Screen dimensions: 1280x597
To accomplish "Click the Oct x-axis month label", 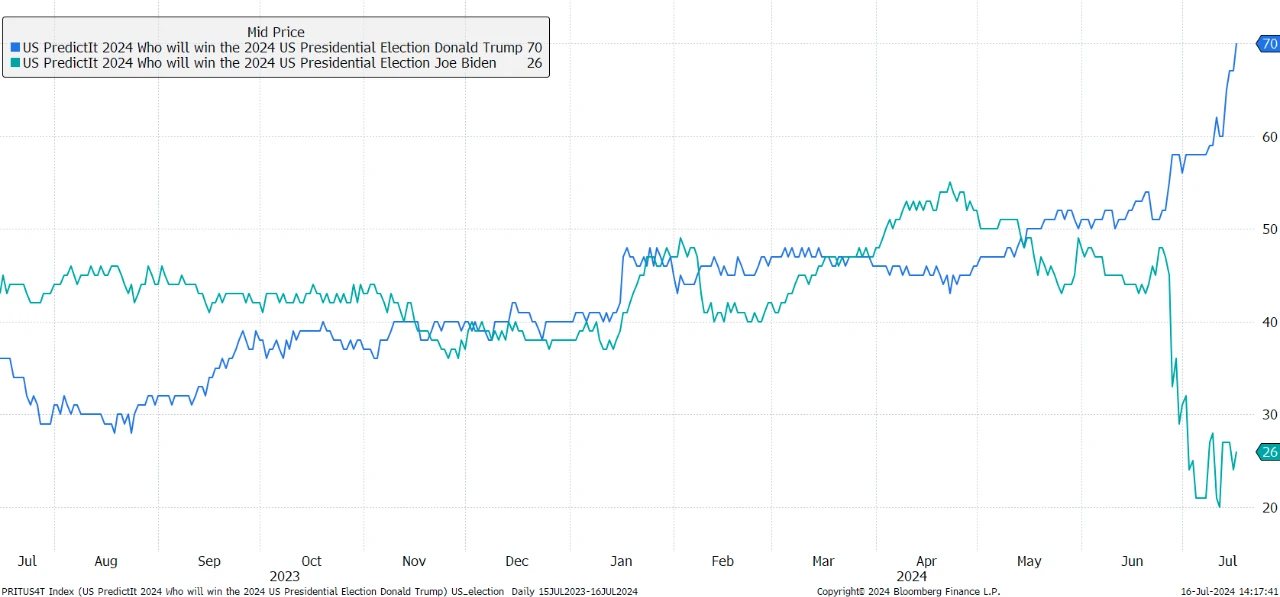I will (311, 561).
